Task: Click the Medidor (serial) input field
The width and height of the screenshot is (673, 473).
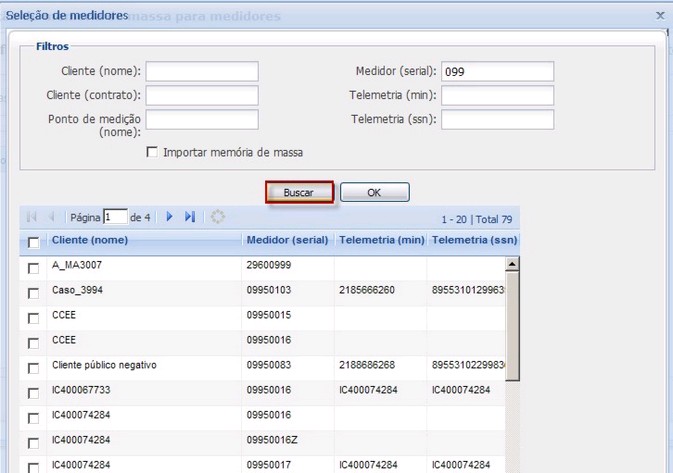Action: (497, 72)
